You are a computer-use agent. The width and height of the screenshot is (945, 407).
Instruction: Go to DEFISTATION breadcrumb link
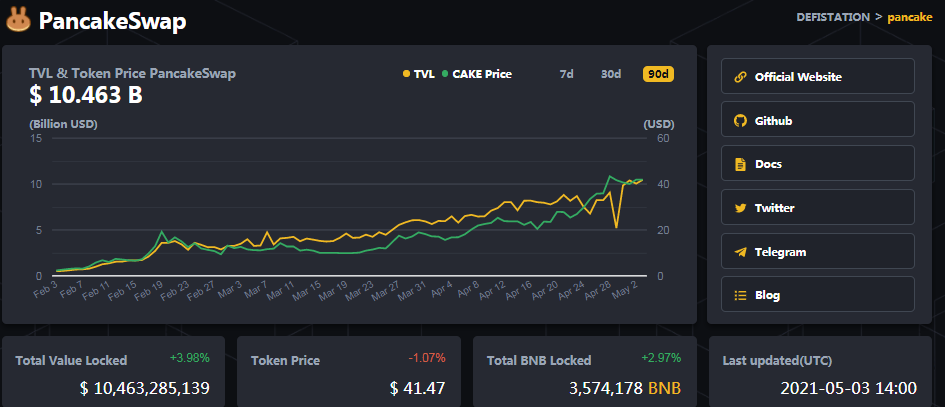click(833, 17)
